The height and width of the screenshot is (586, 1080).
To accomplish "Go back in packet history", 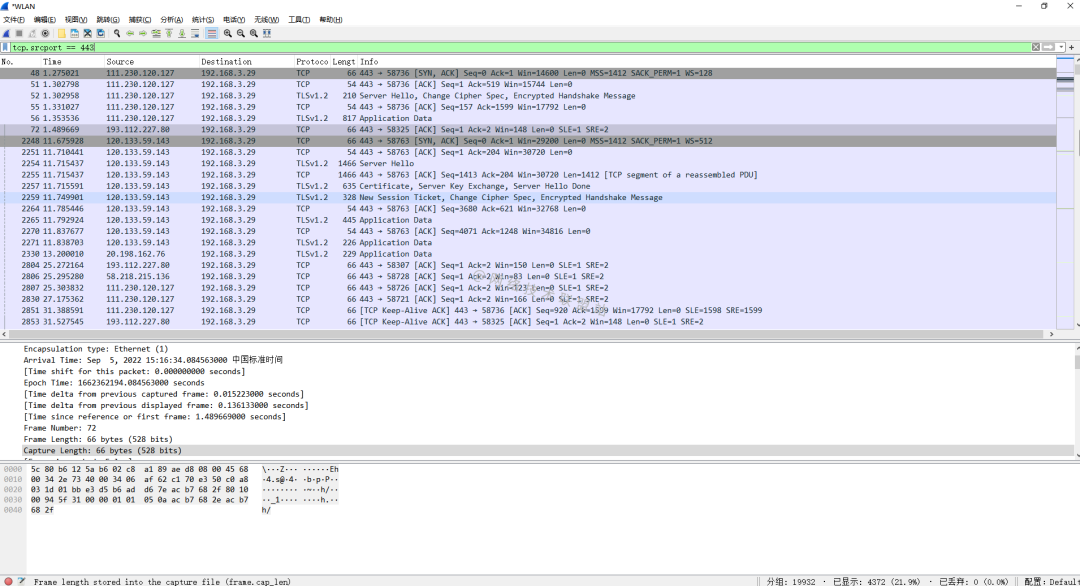I will (129, 33).
